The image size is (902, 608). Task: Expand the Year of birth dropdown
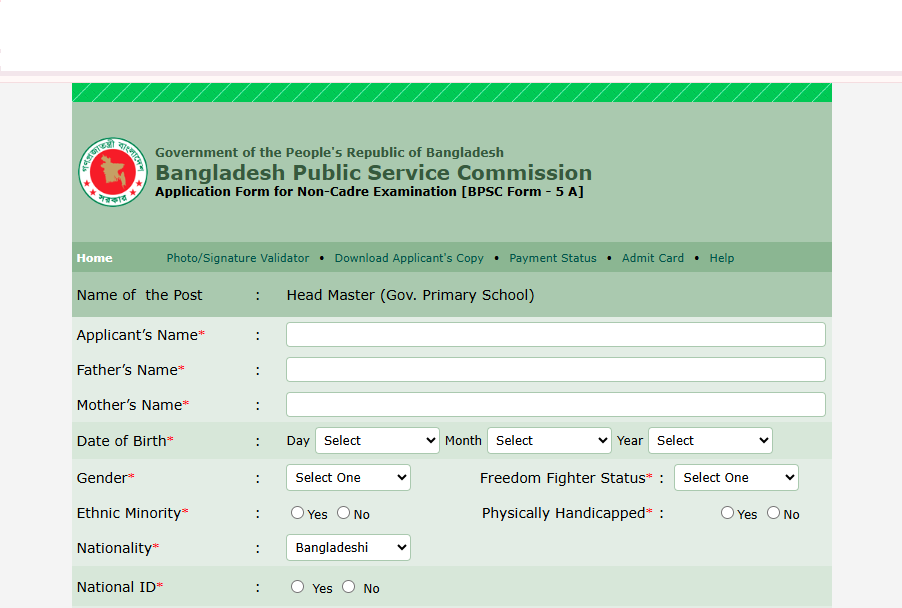point(710,441)
